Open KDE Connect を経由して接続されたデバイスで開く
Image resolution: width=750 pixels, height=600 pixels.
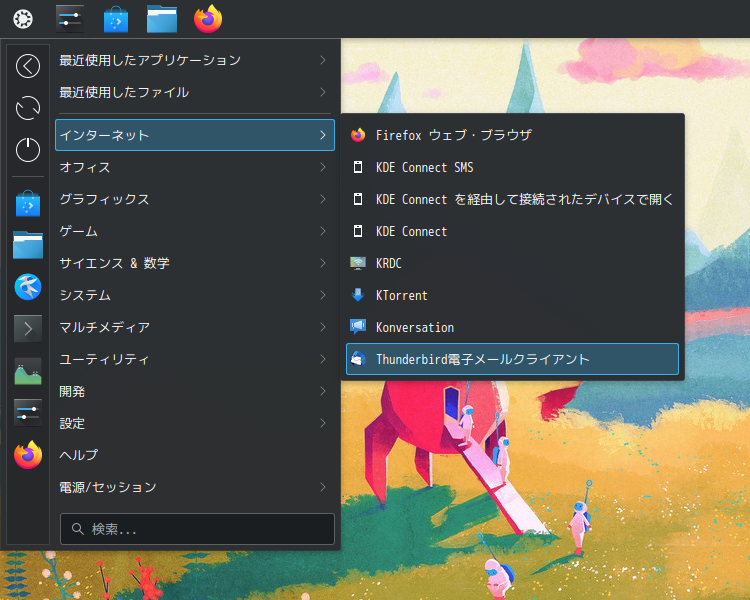512,199
